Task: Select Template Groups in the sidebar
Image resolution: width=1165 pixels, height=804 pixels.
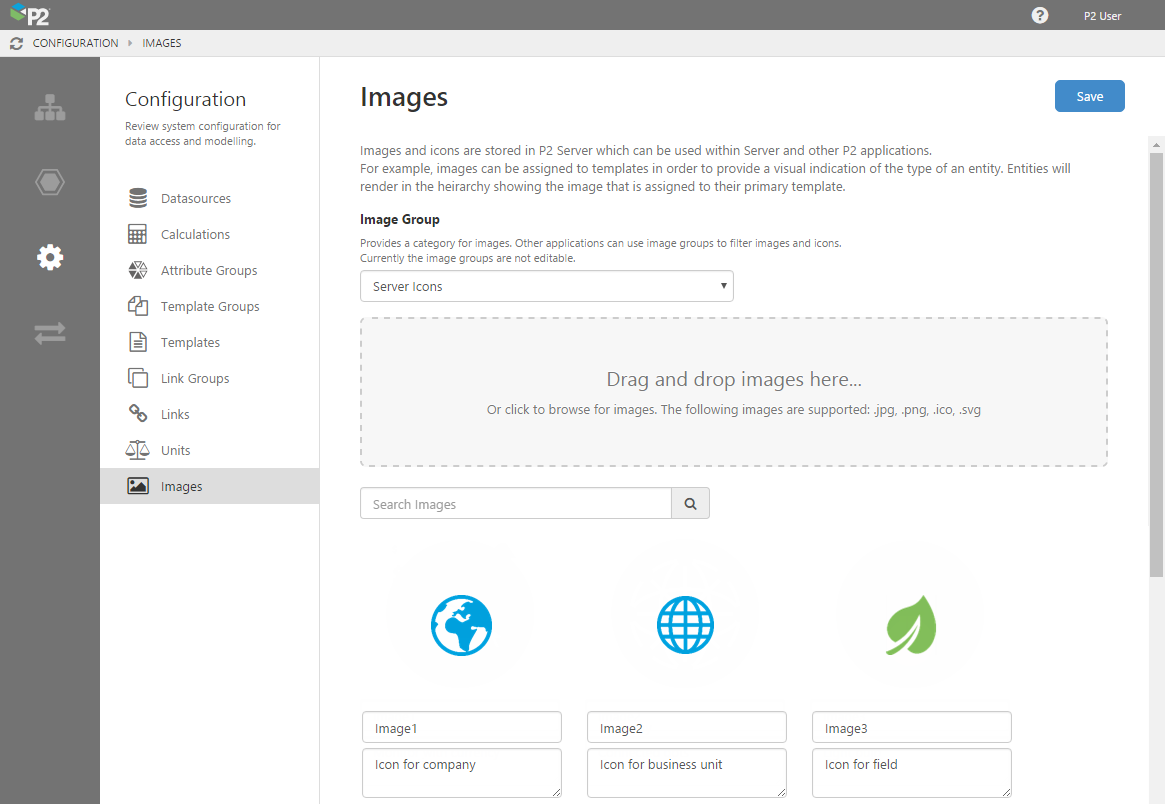Action: click(x=211, y=305)
